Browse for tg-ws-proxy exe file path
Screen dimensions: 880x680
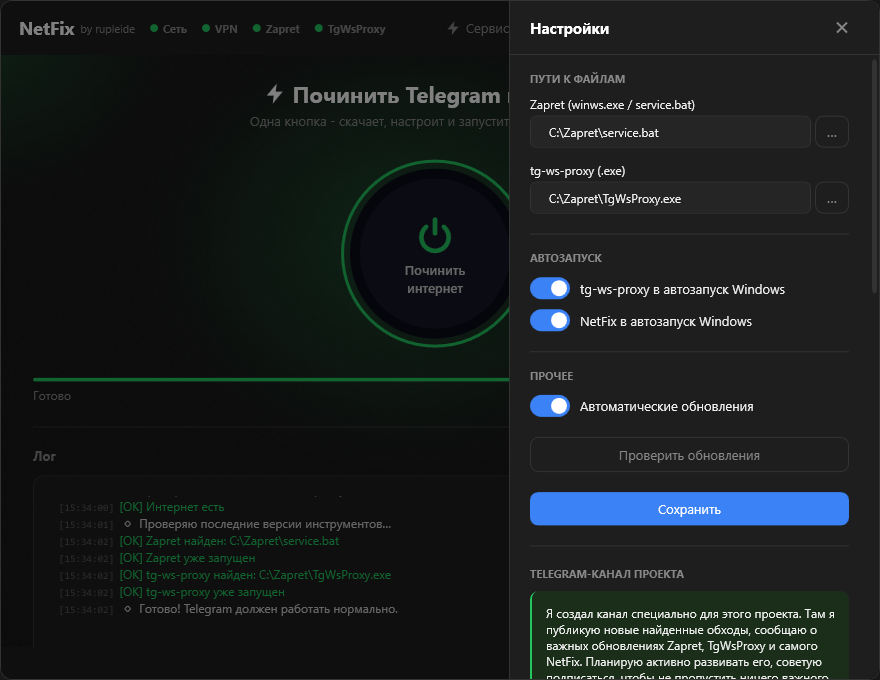[x=832, y=198]
